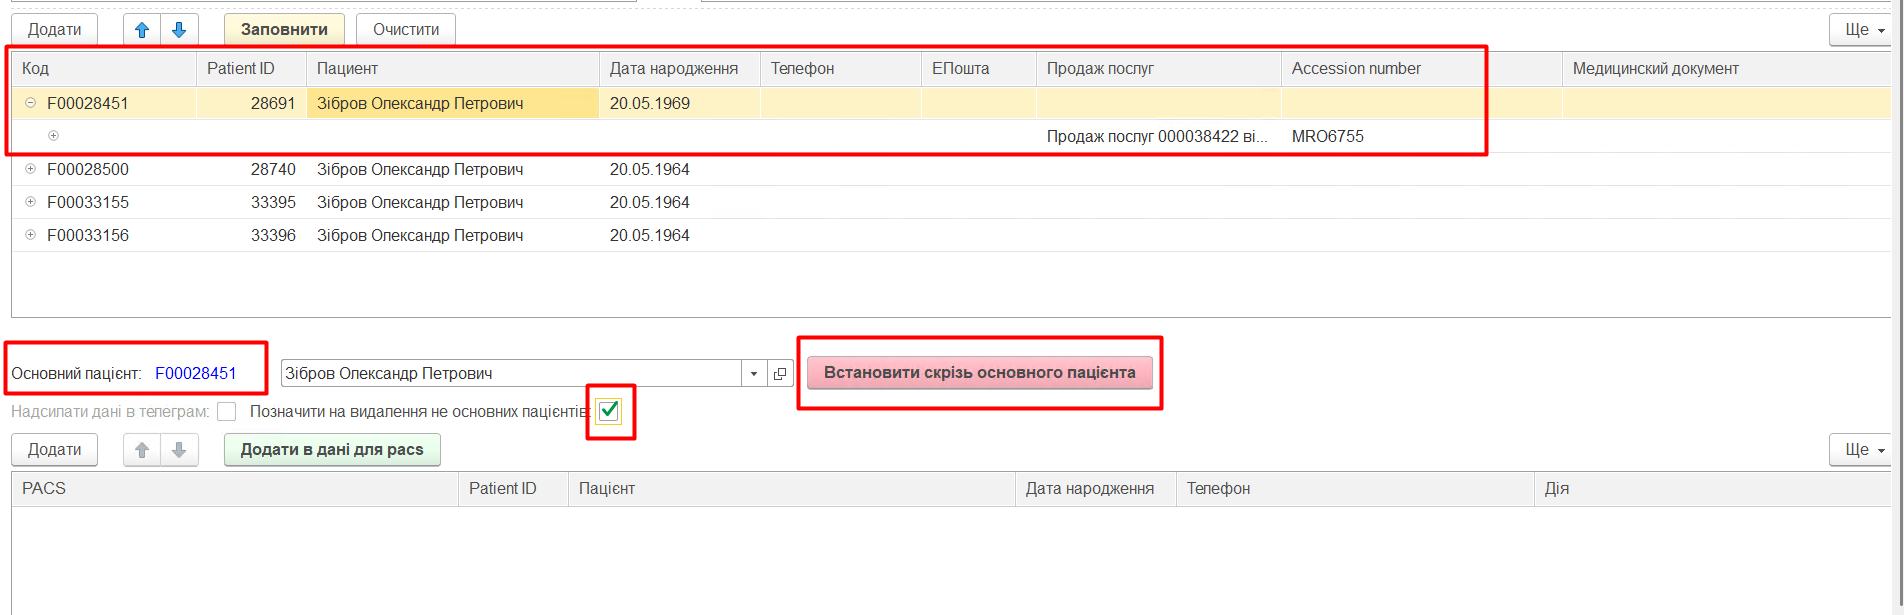Enable the 'Надсилати дані в телеграм' checkbox

[x=227, y=412]
